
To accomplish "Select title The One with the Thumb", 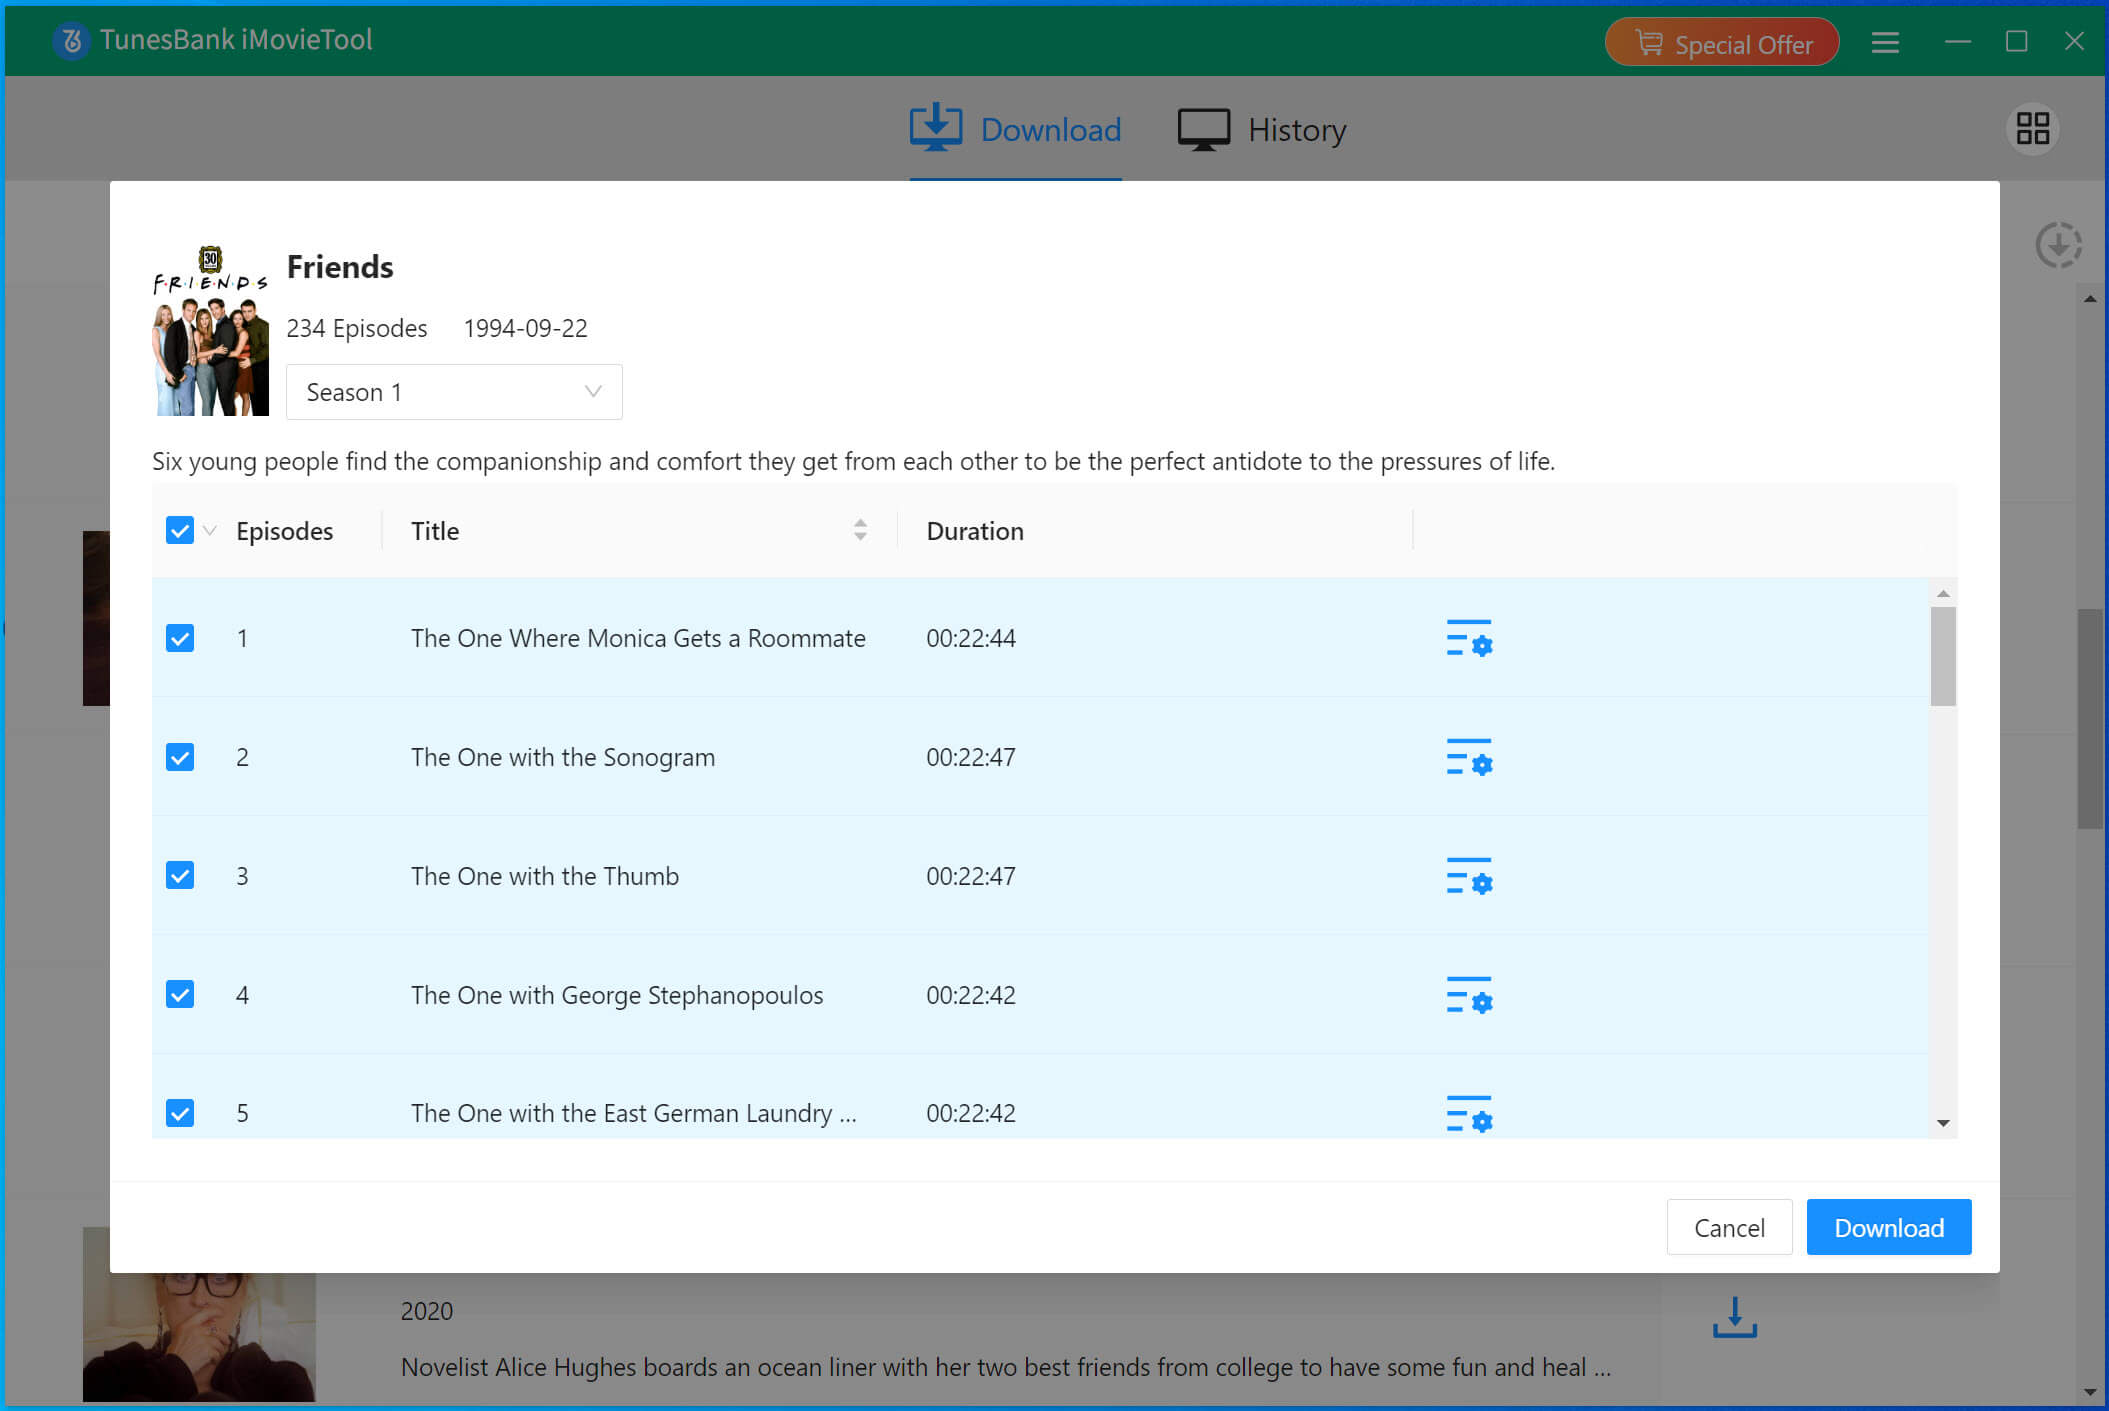I will coord(545,876).
